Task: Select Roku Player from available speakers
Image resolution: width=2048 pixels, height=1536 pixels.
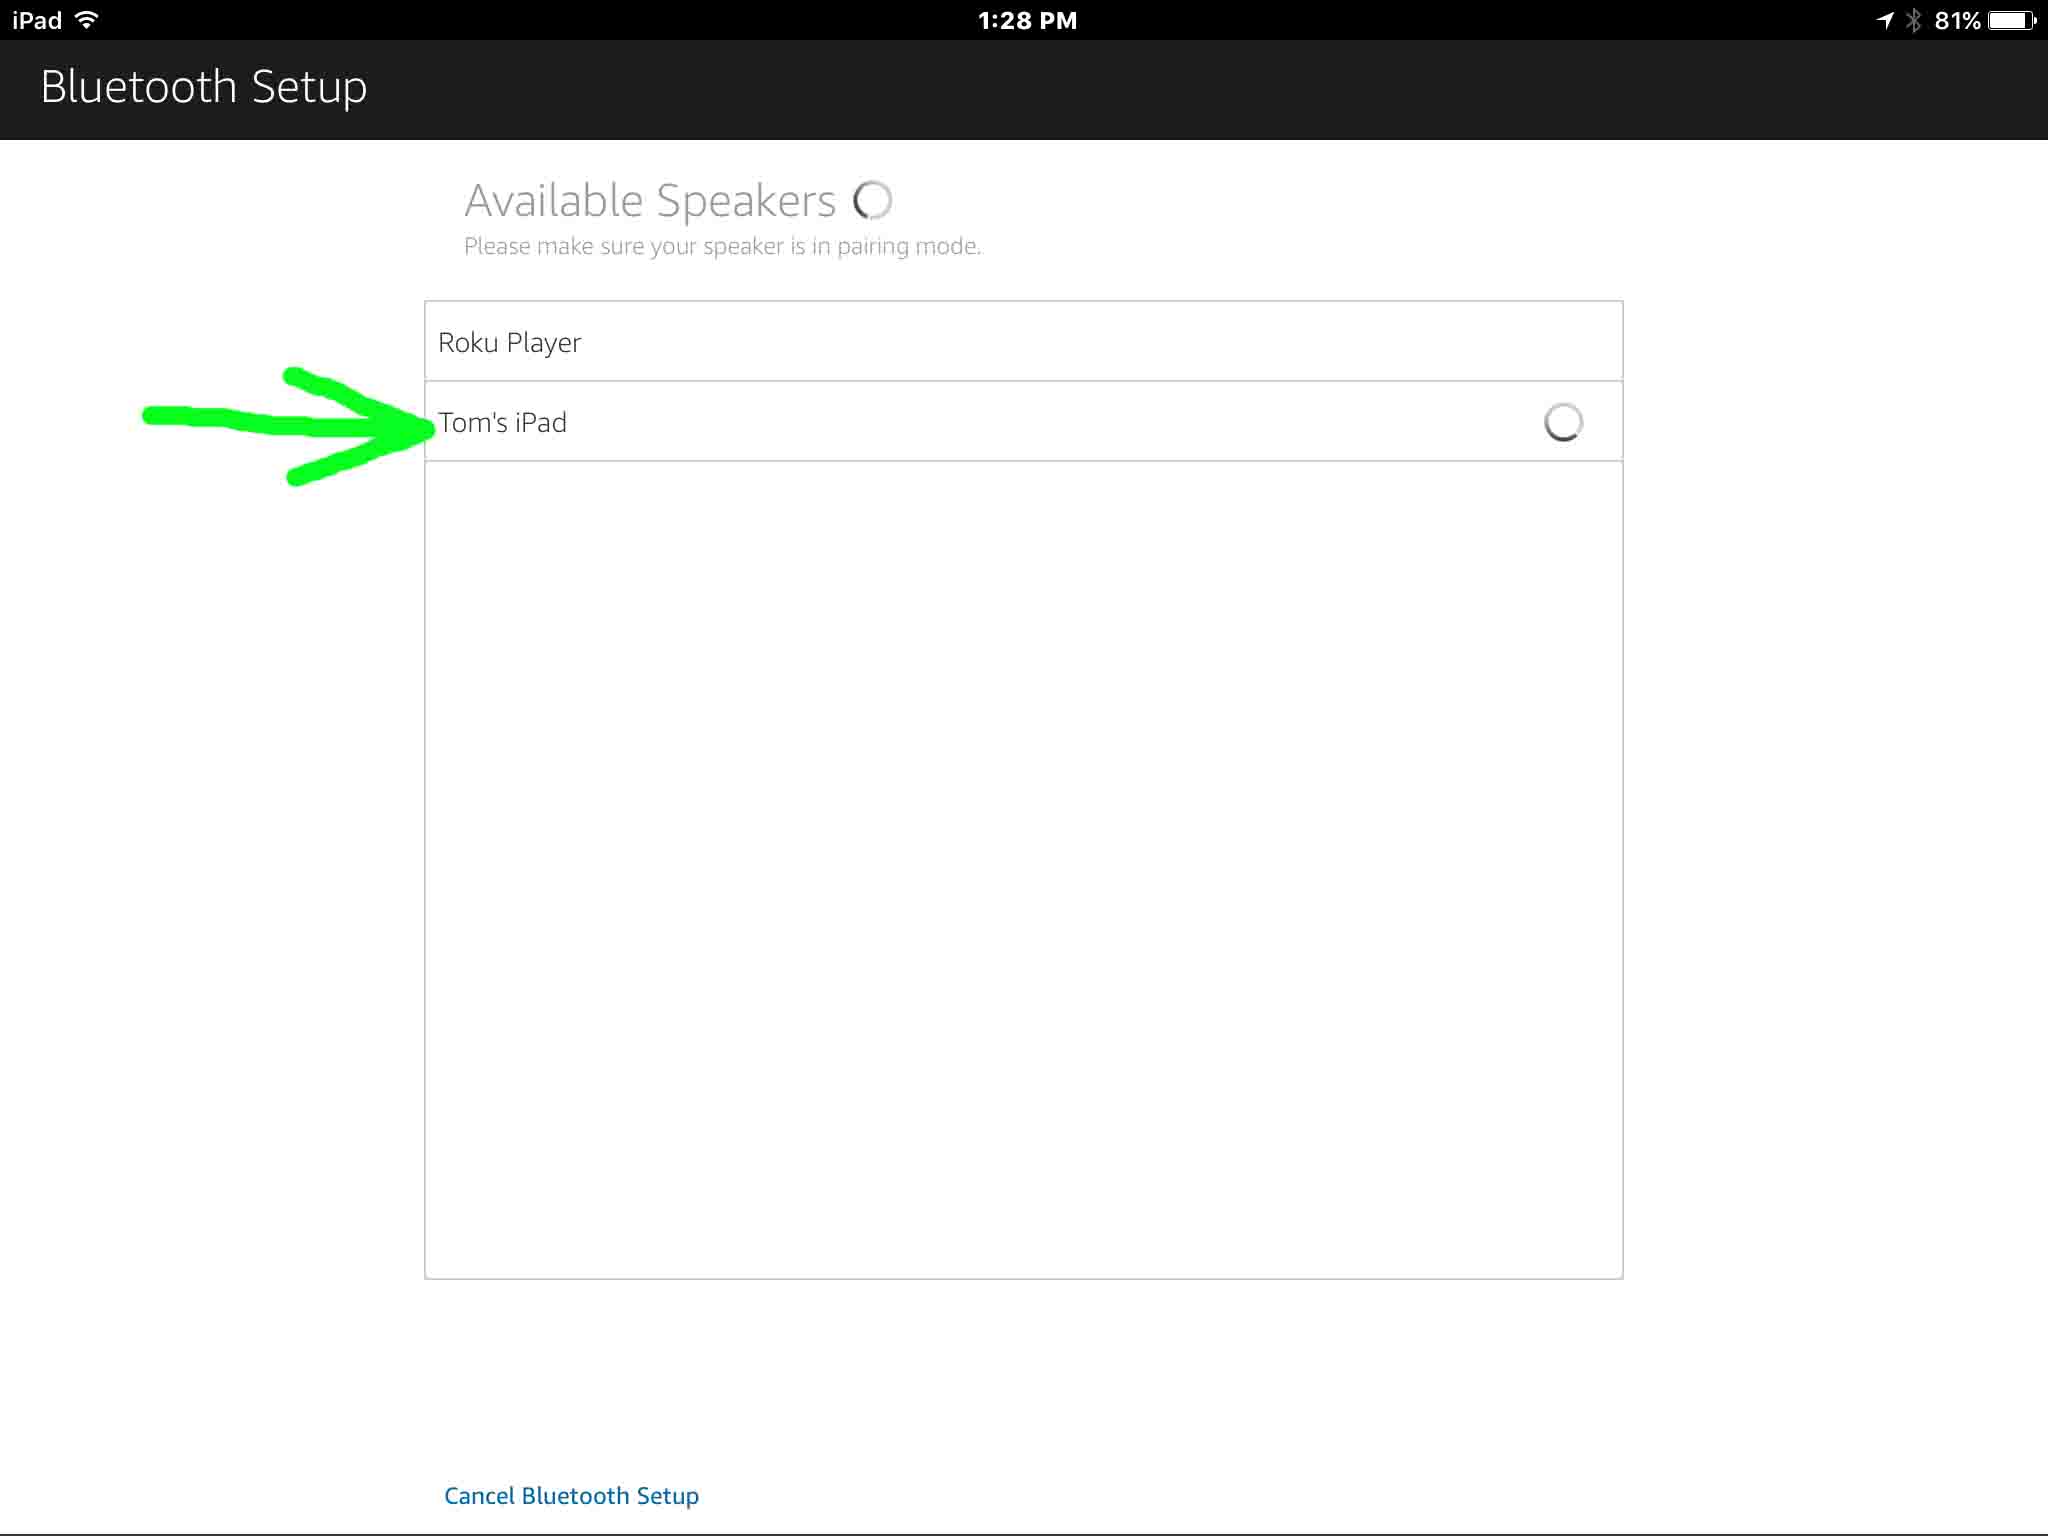Action: click(510, 342)
